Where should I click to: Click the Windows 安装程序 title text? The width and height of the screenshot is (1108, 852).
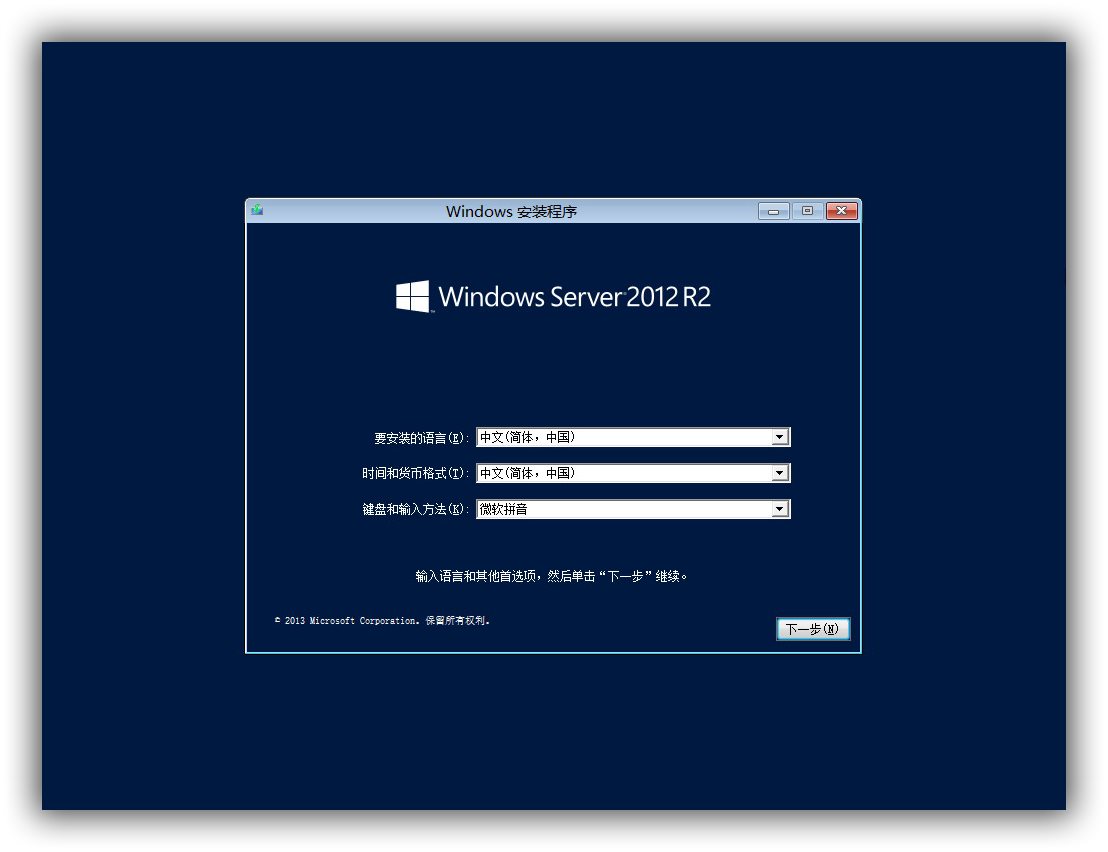click(512, 211)
